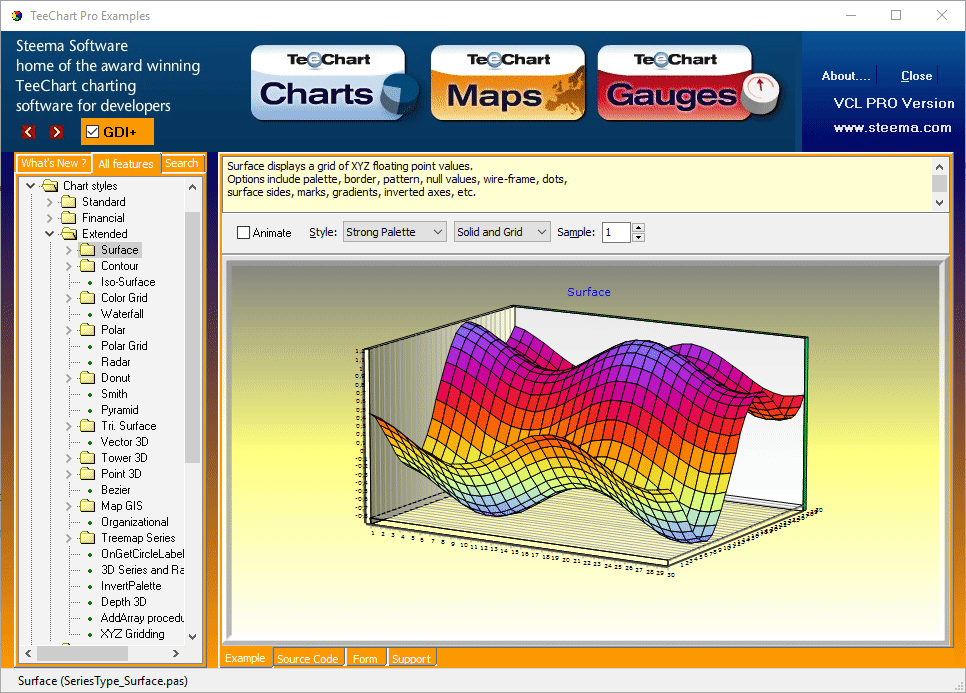
Task: Switch to the What's New ? tab
Action: [x=54, y=163]
